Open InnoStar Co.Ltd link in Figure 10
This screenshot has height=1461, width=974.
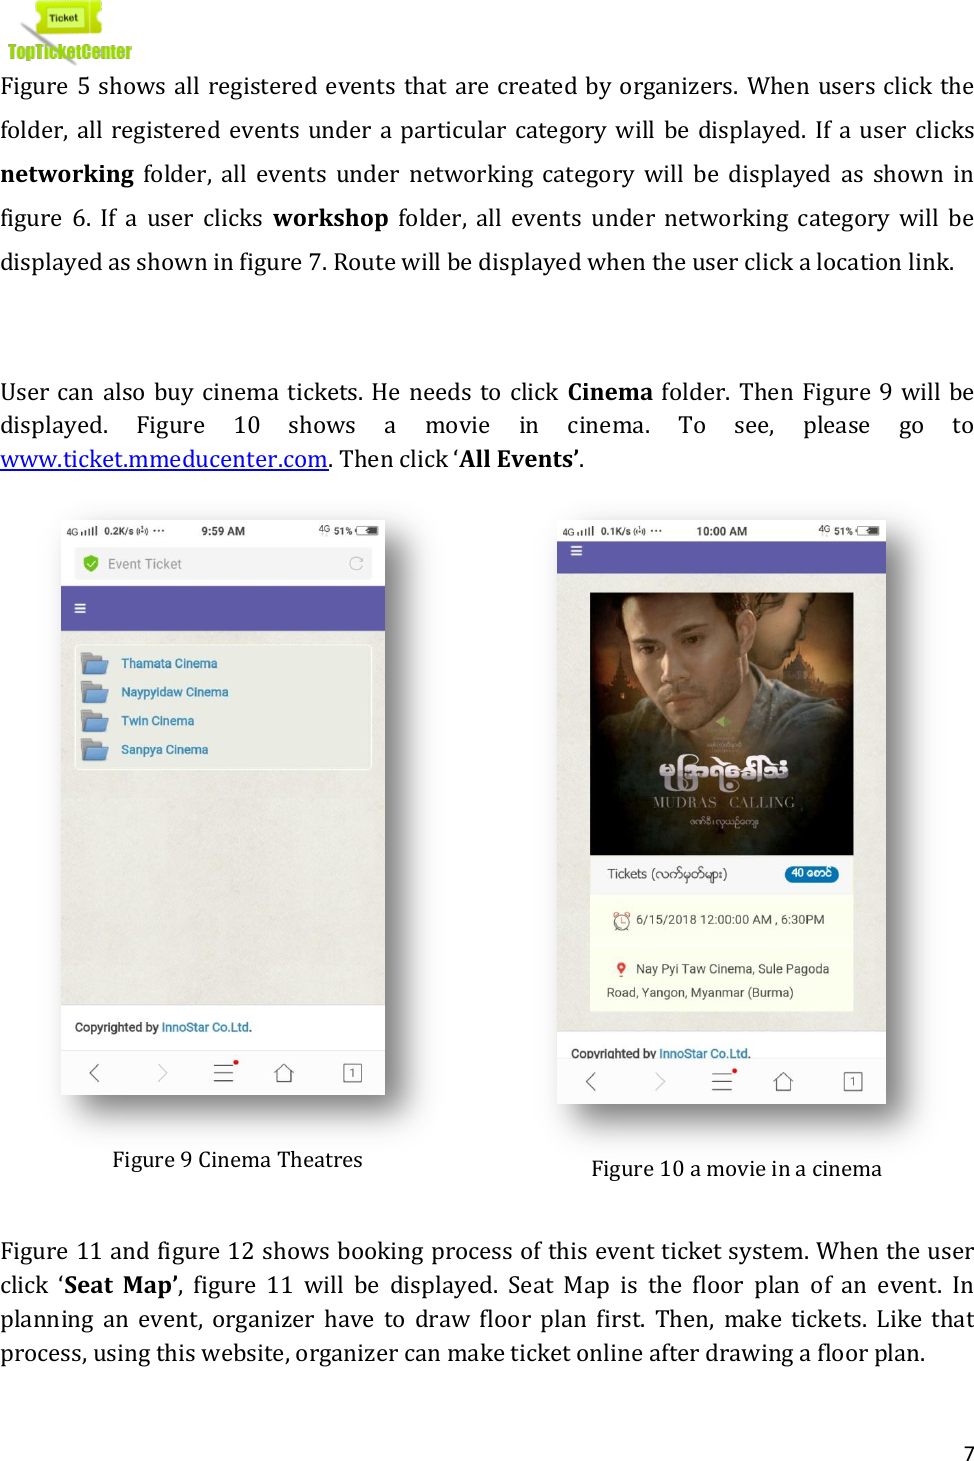click(x=704, y=1053)
